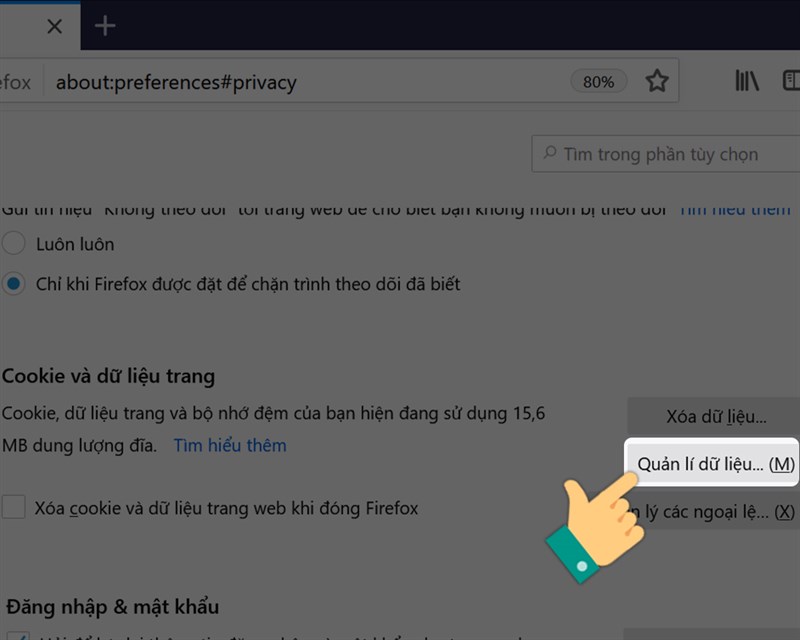
Task: Bookmark this page with the star icon
Action: coord(657,81)
